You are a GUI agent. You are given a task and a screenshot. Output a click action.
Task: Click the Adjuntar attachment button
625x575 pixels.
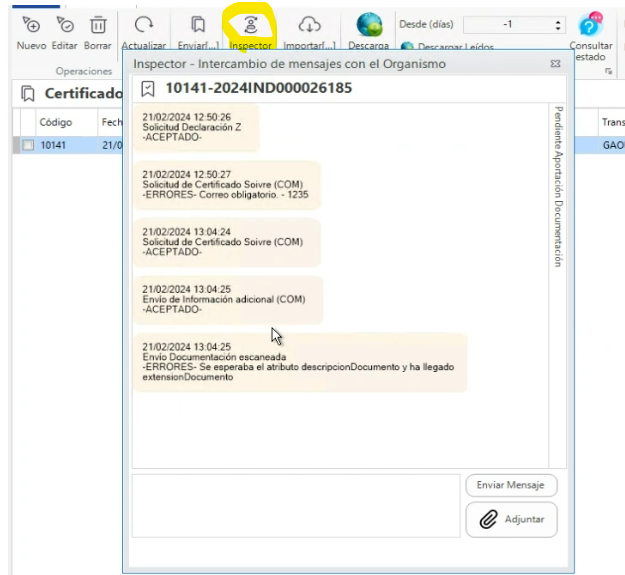[511, 519]
